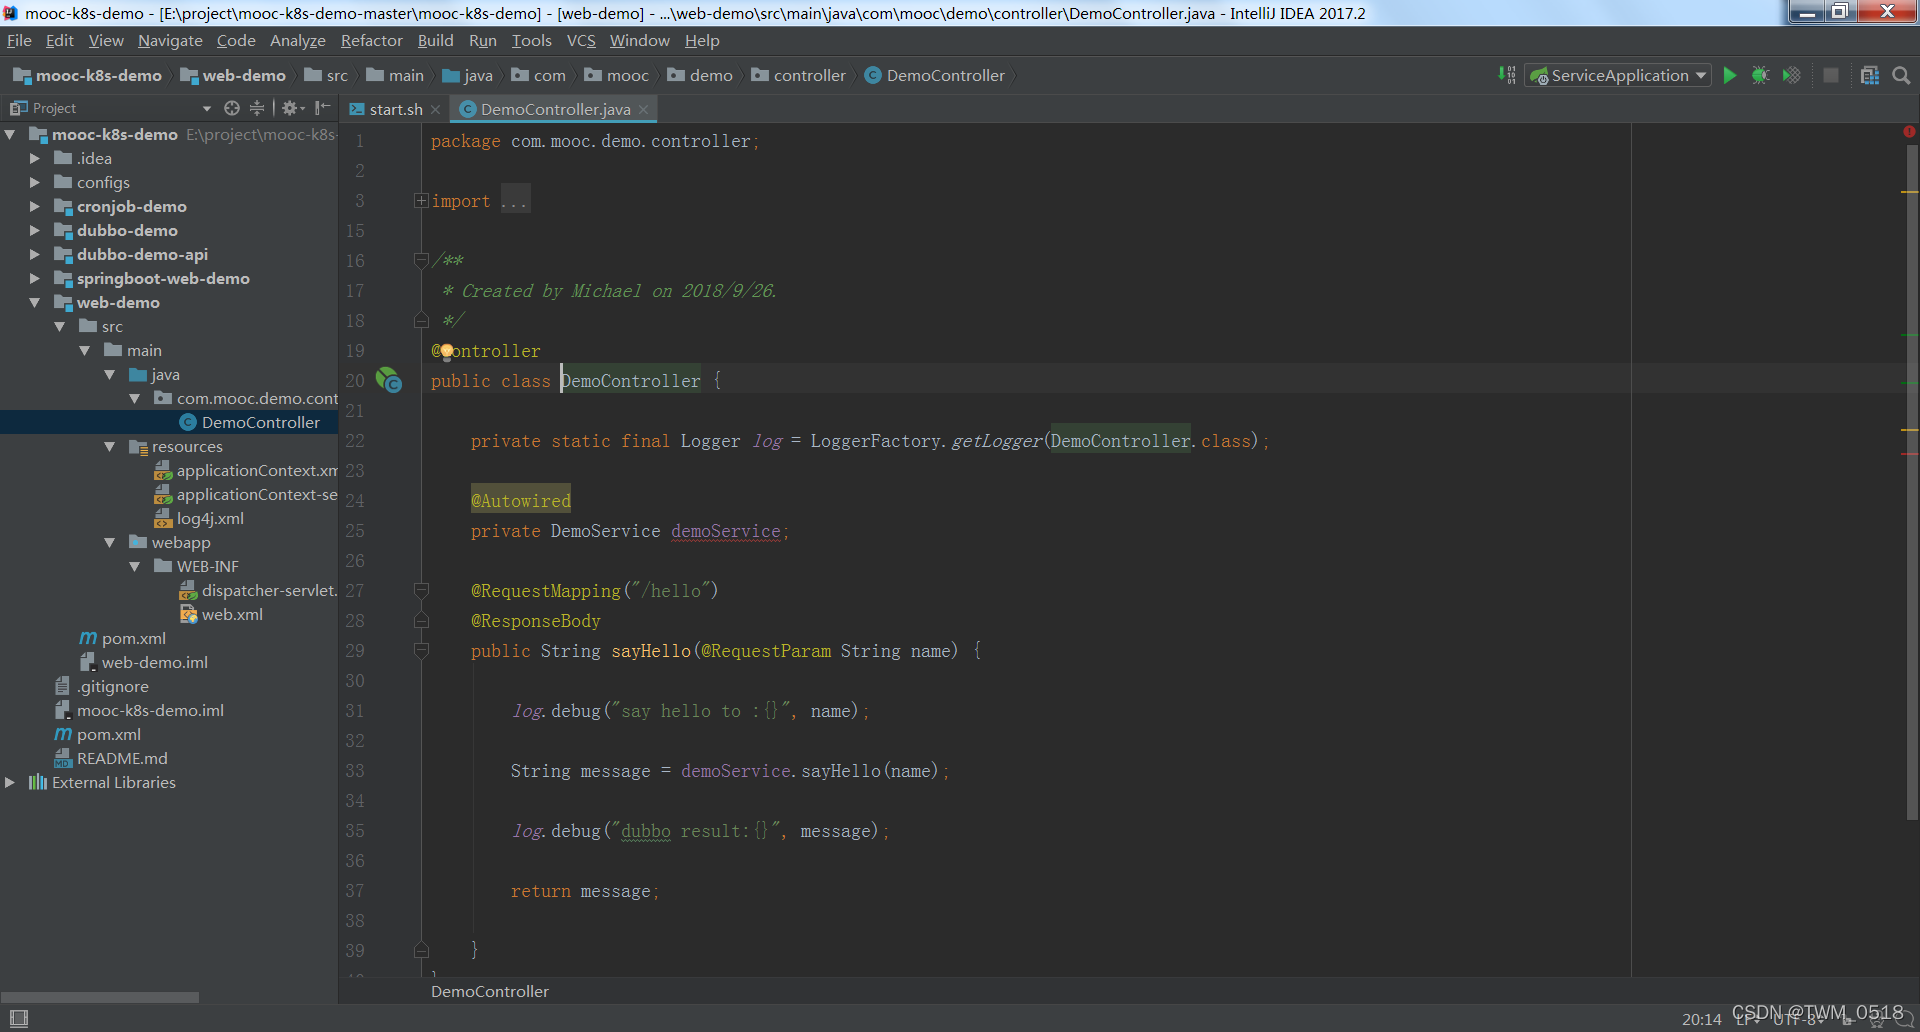
Task: Click intention lightbulb on line 19
Action: point(446,351)
